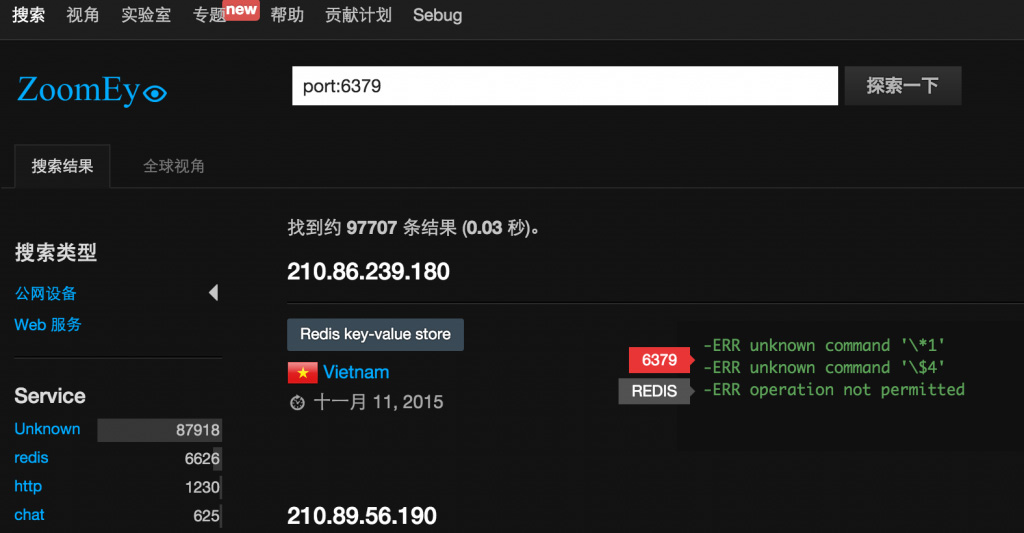1024x533 pixels.
Task: Click the ZoomEye logo eye icon
Action: tap(154, 94)
